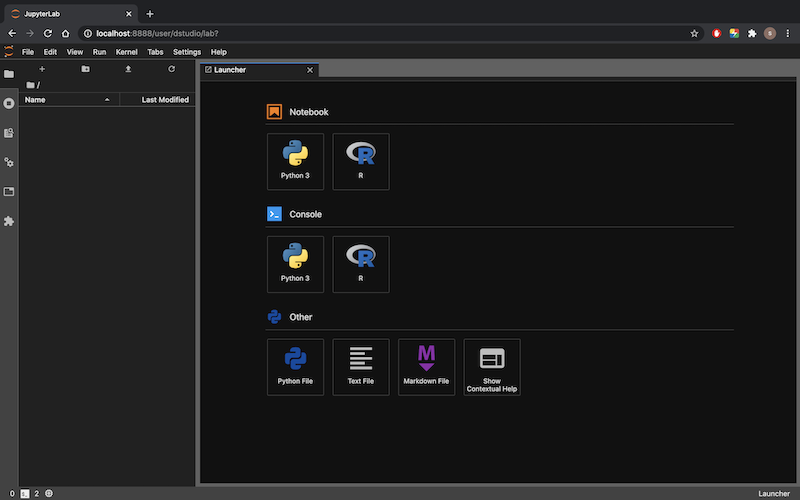800x500 pixels.
Task: Click the red browser extension icon
Action: [716, 33]
